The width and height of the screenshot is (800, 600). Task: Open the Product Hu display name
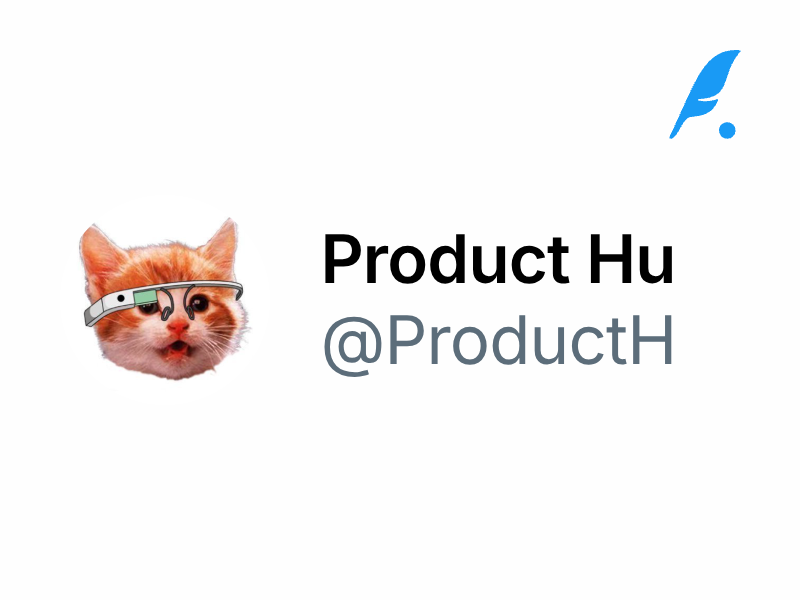(x=498, y=259)
